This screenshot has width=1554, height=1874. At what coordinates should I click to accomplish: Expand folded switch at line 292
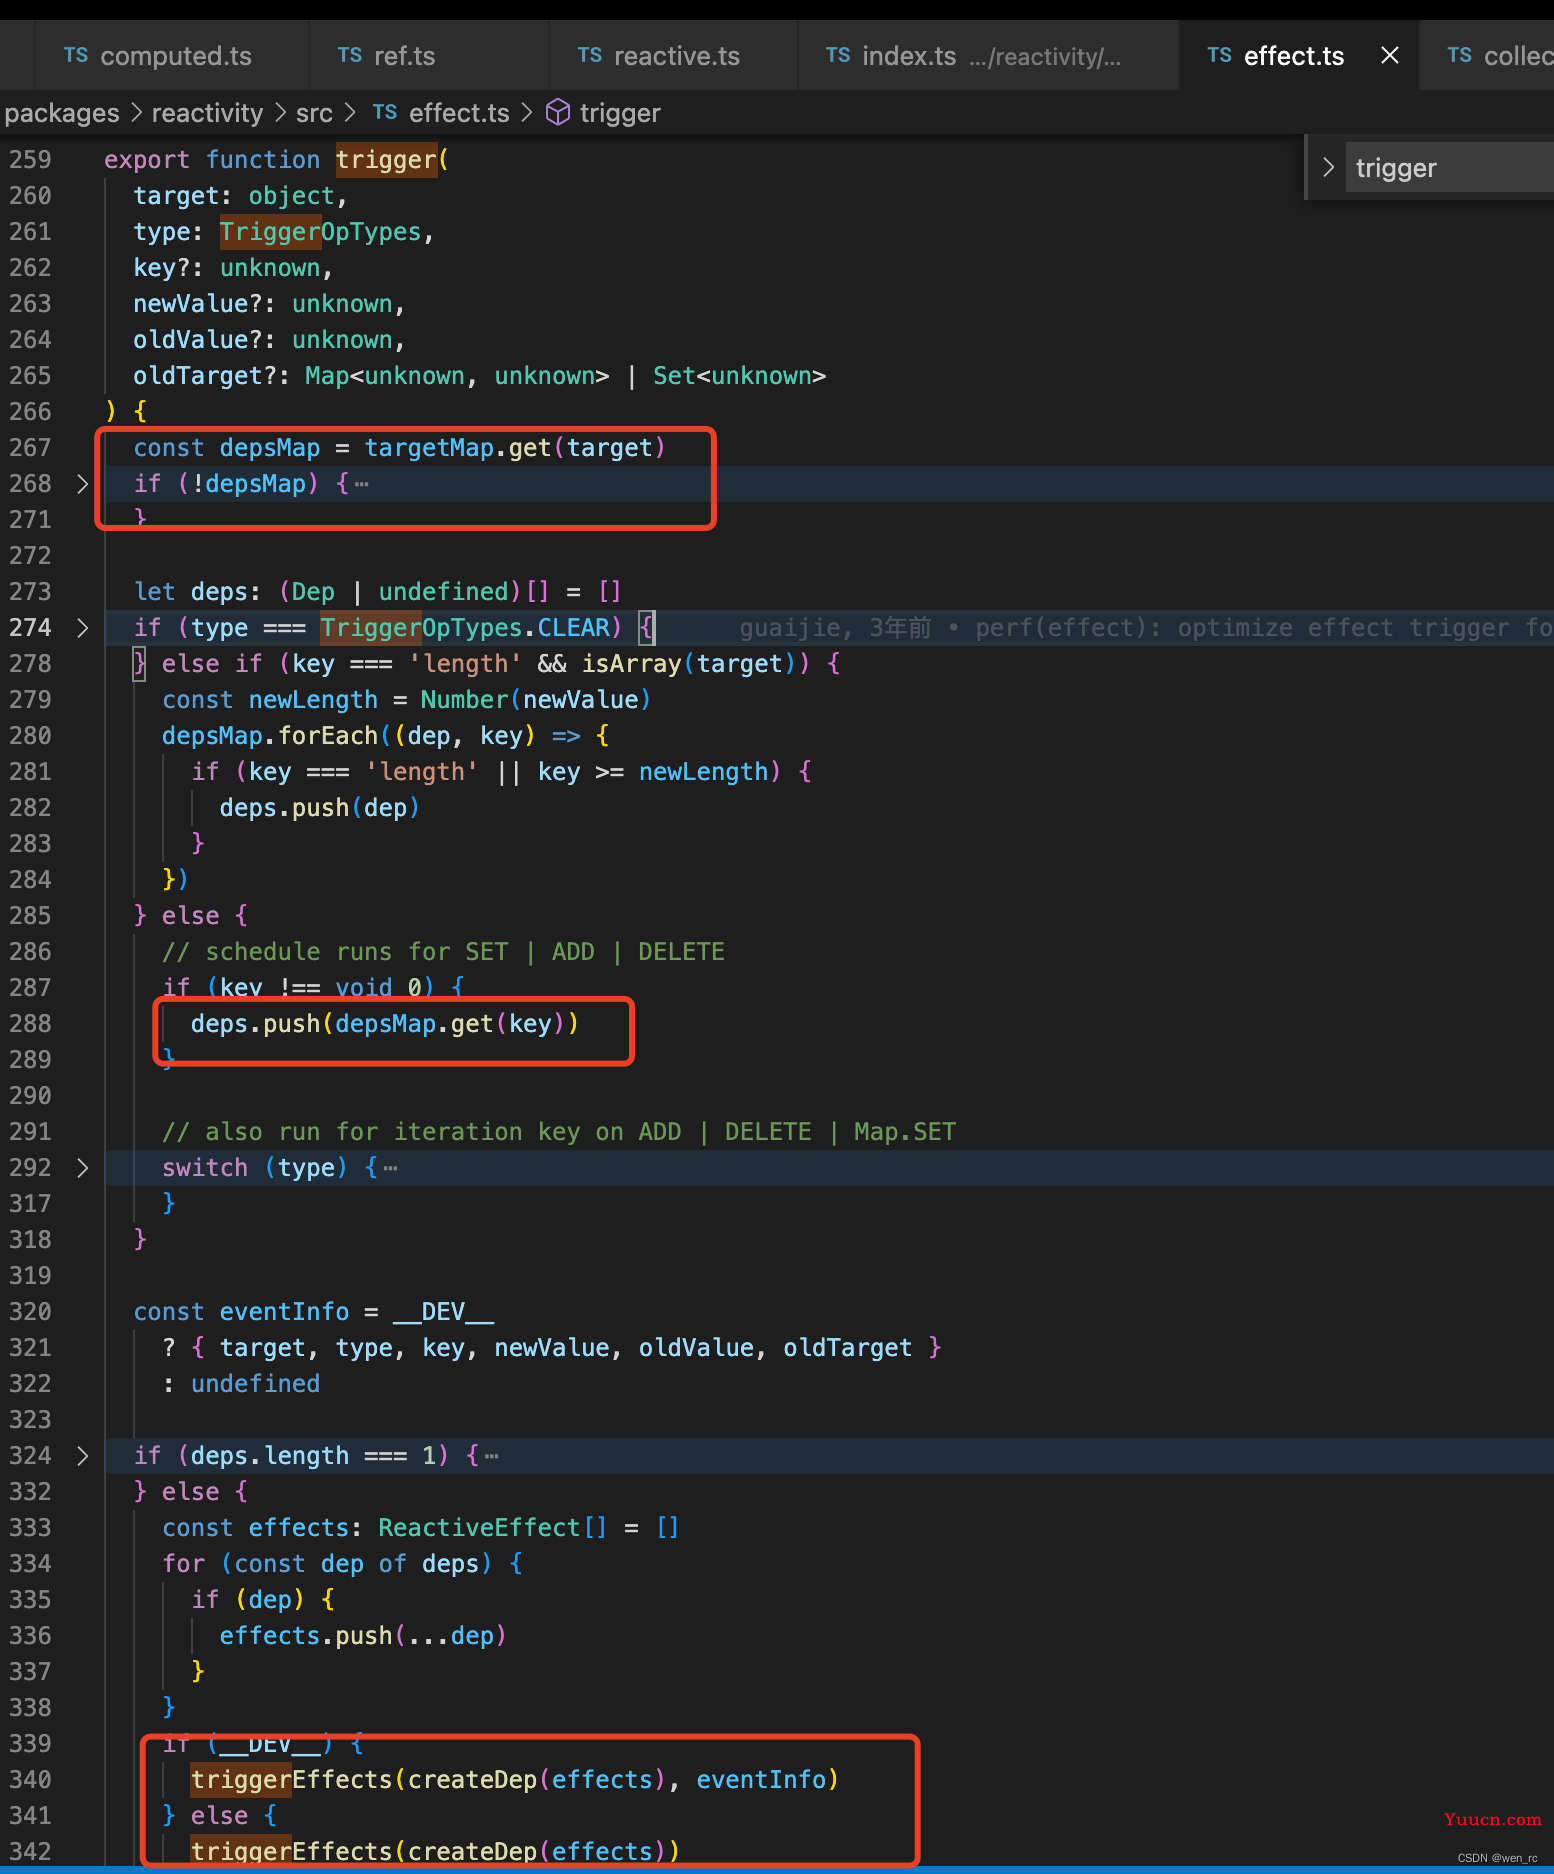pos(83,1168)
